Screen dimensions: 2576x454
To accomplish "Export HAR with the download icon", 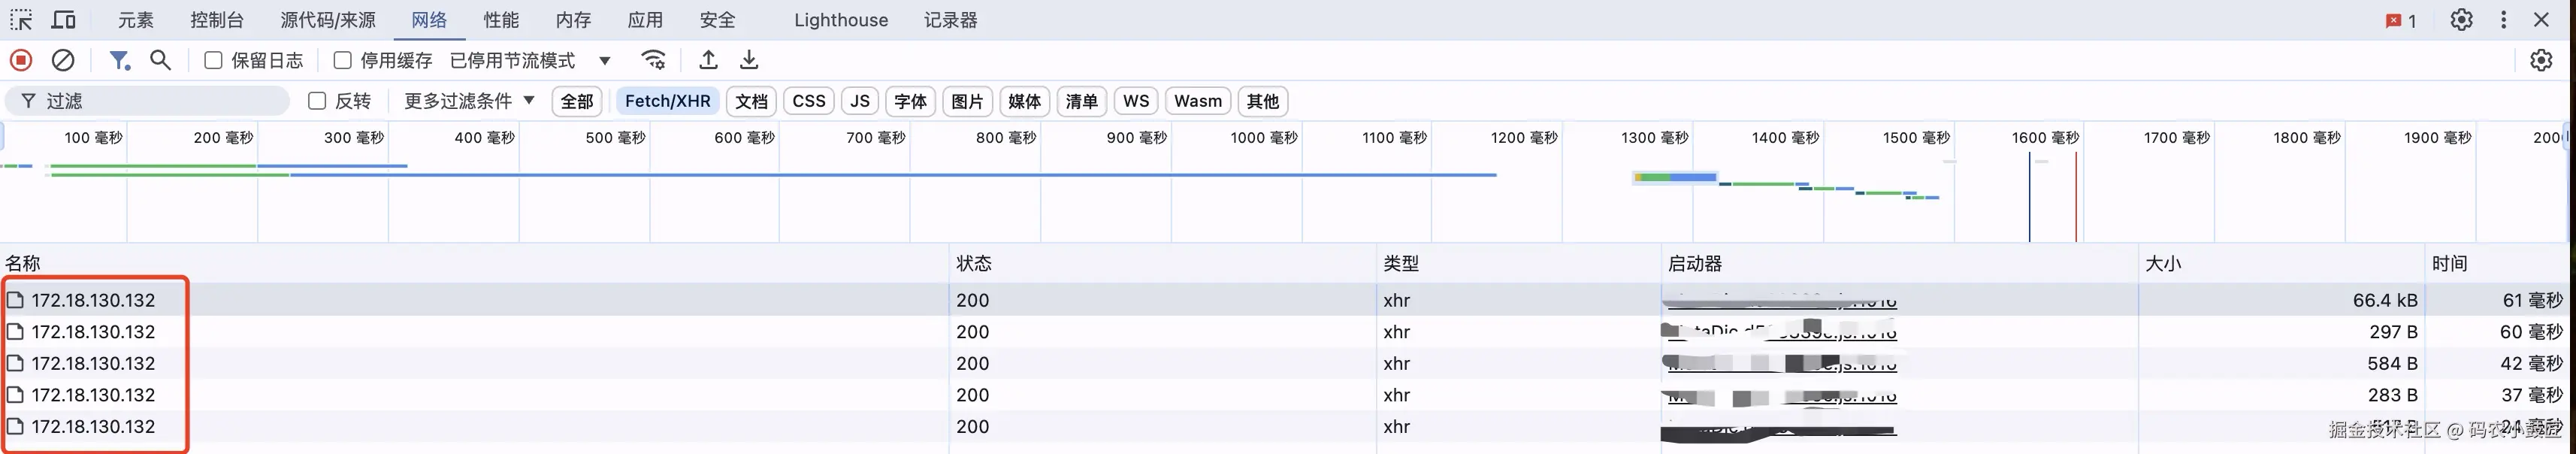I will point(749,60).
